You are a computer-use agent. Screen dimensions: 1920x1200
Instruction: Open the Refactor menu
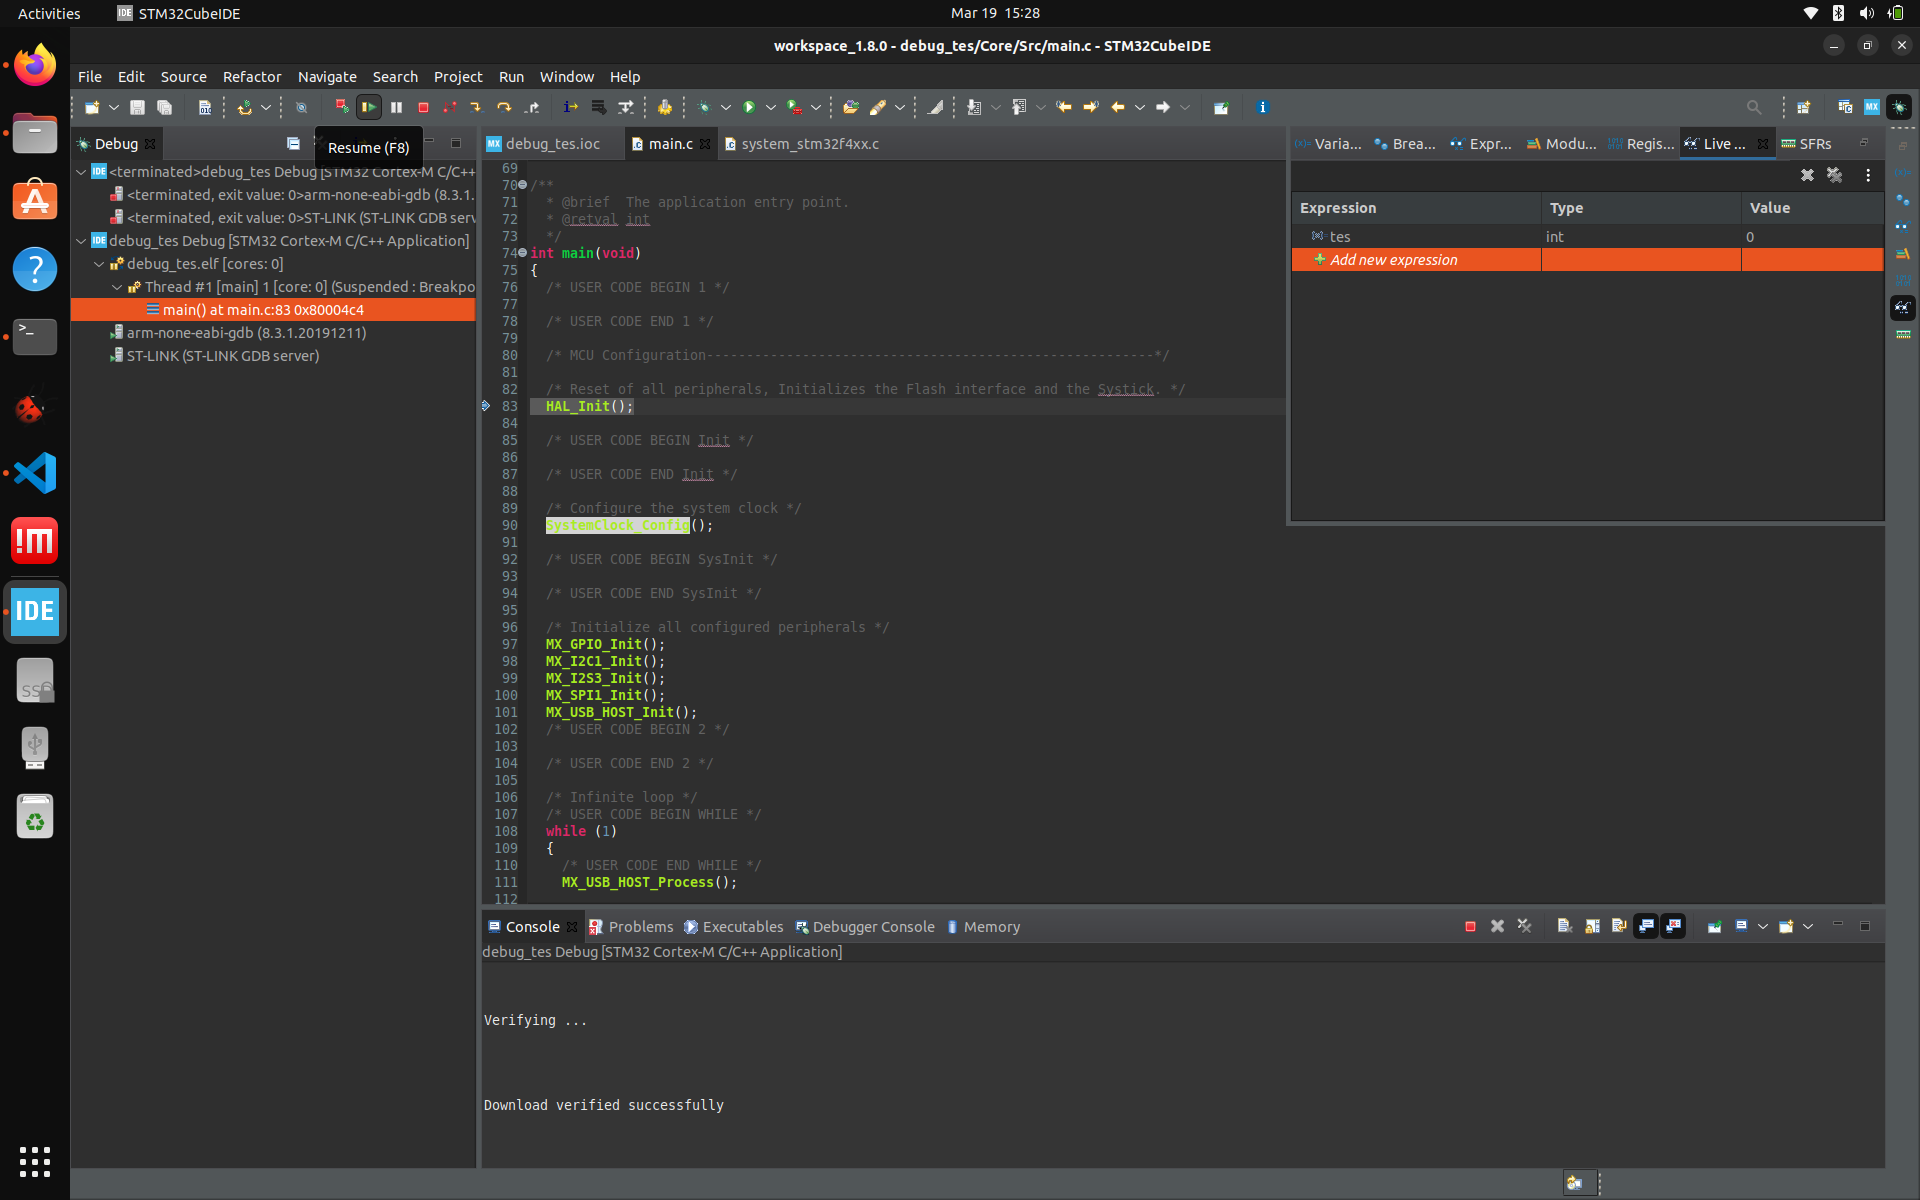[252, 77]
